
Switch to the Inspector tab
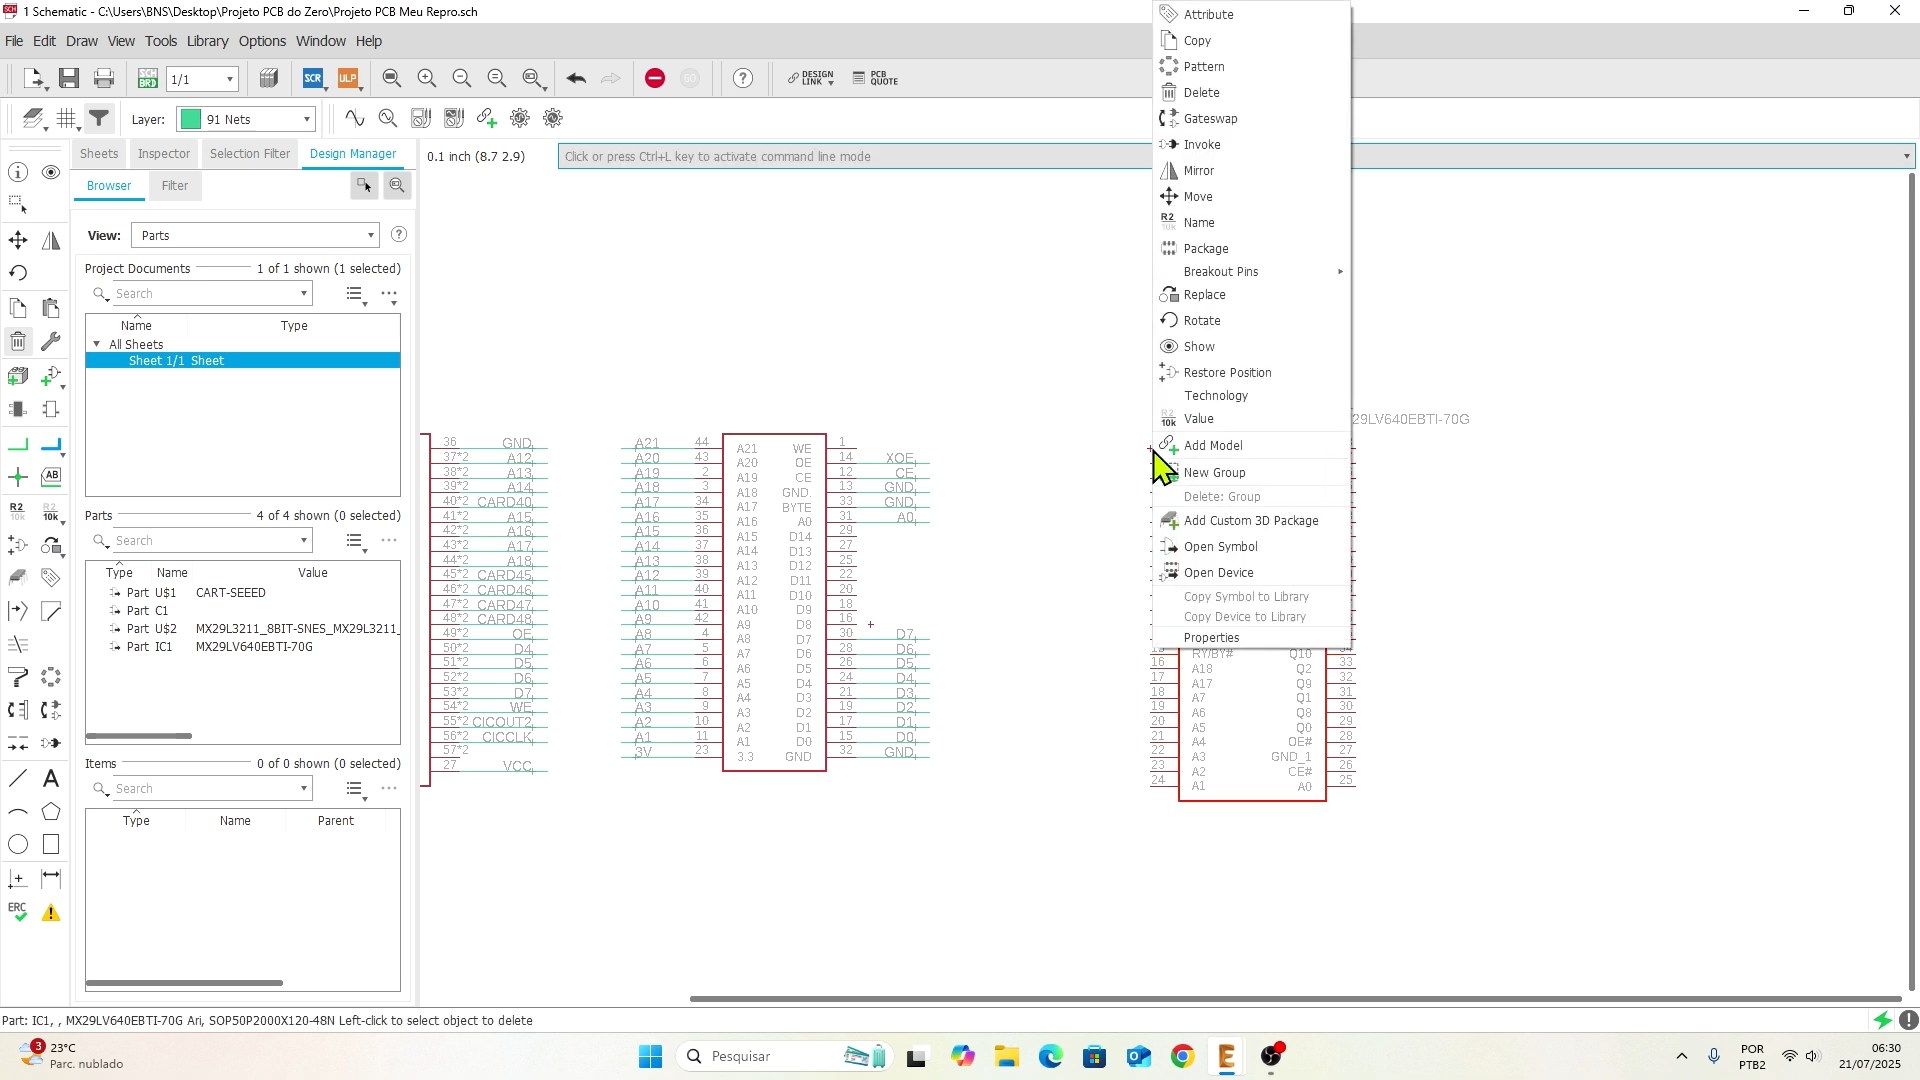click(164, 154)
